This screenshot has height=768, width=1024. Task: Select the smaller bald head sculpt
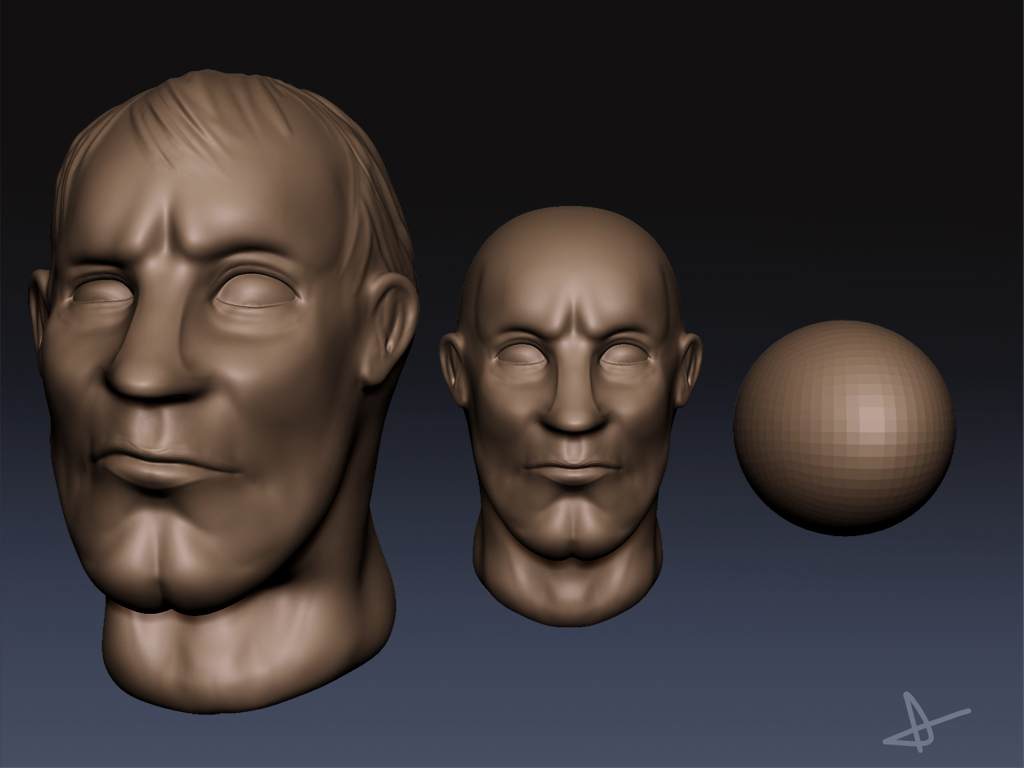coord(569,418)
